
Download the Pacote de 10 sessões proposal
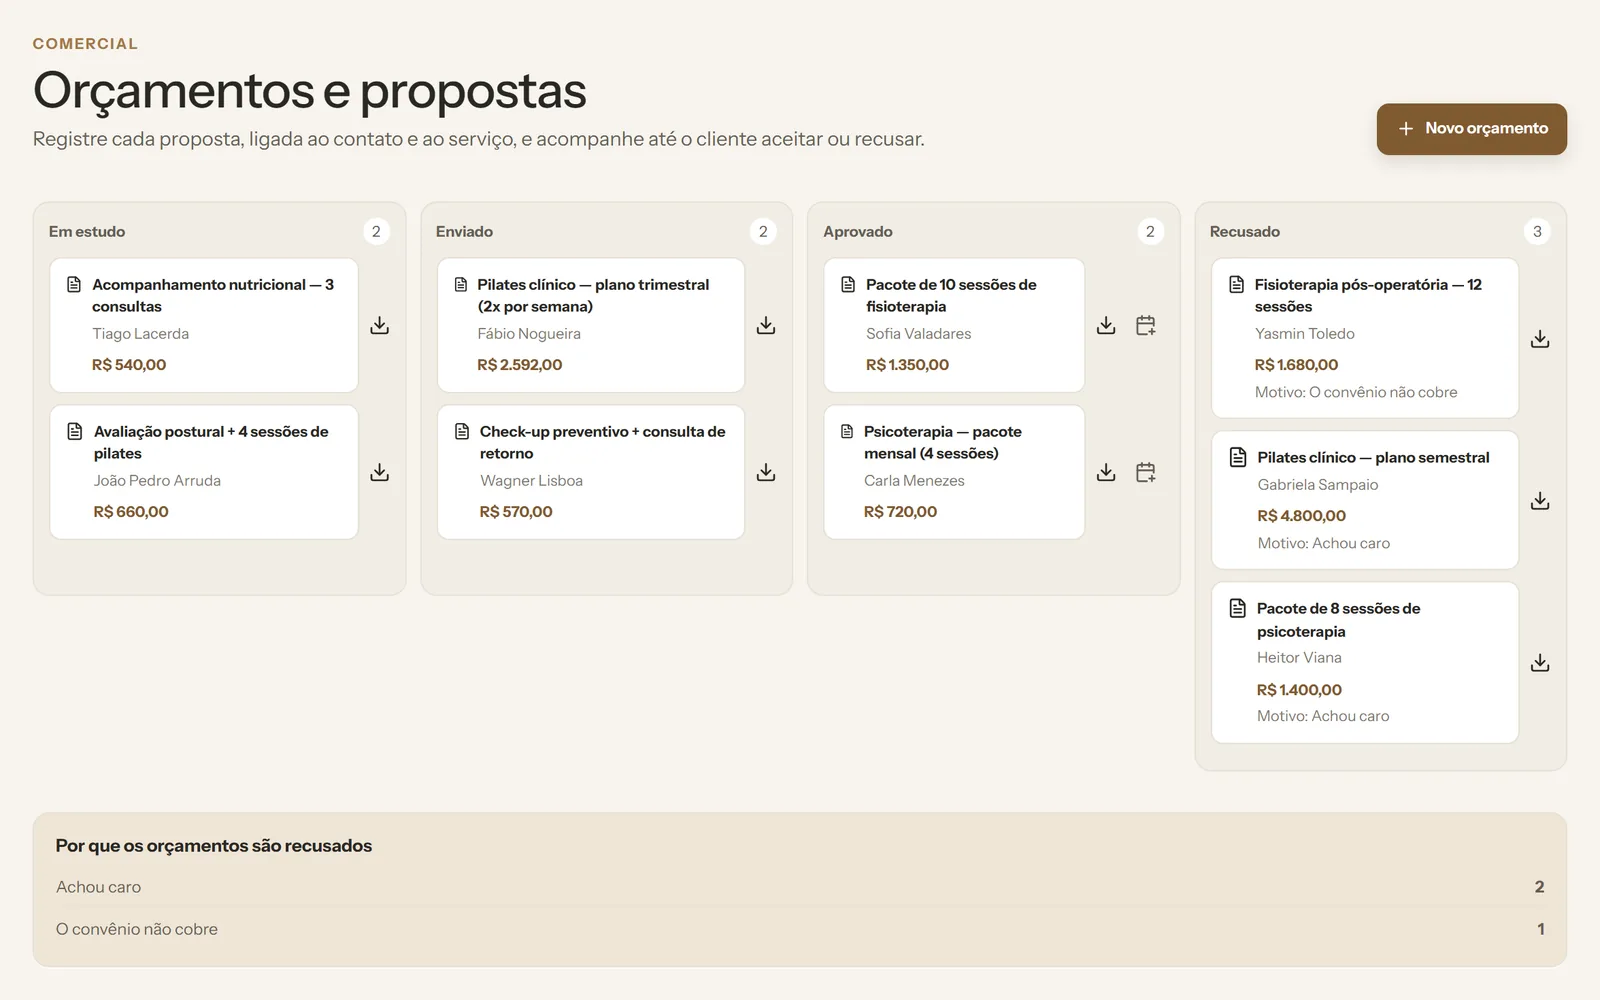point(1106,326)
